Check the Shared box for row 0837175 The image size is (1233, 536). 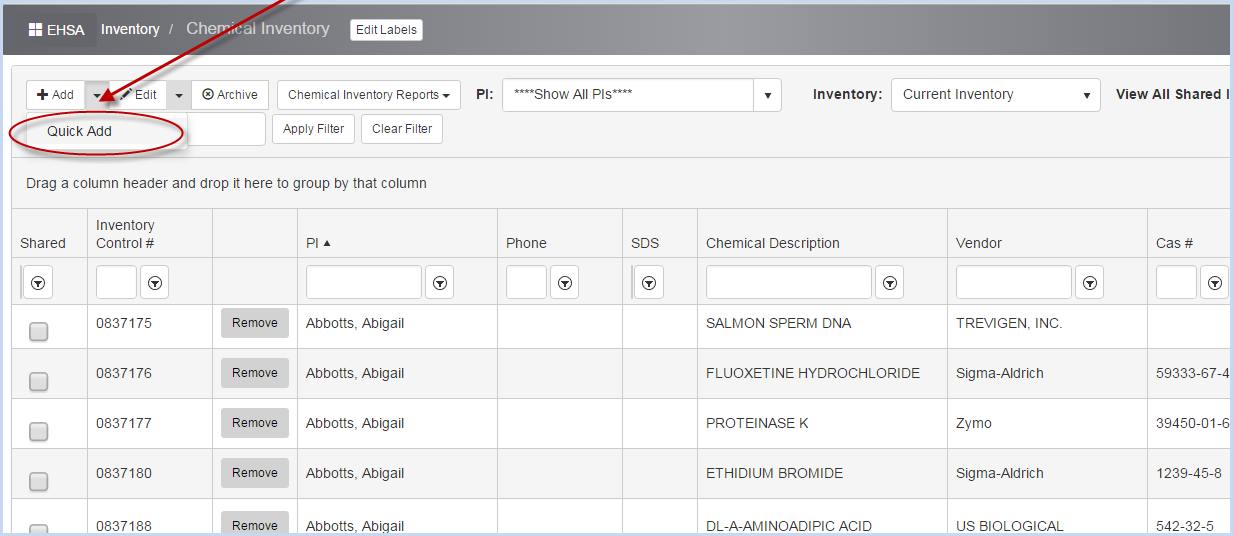tap(38, 332)
